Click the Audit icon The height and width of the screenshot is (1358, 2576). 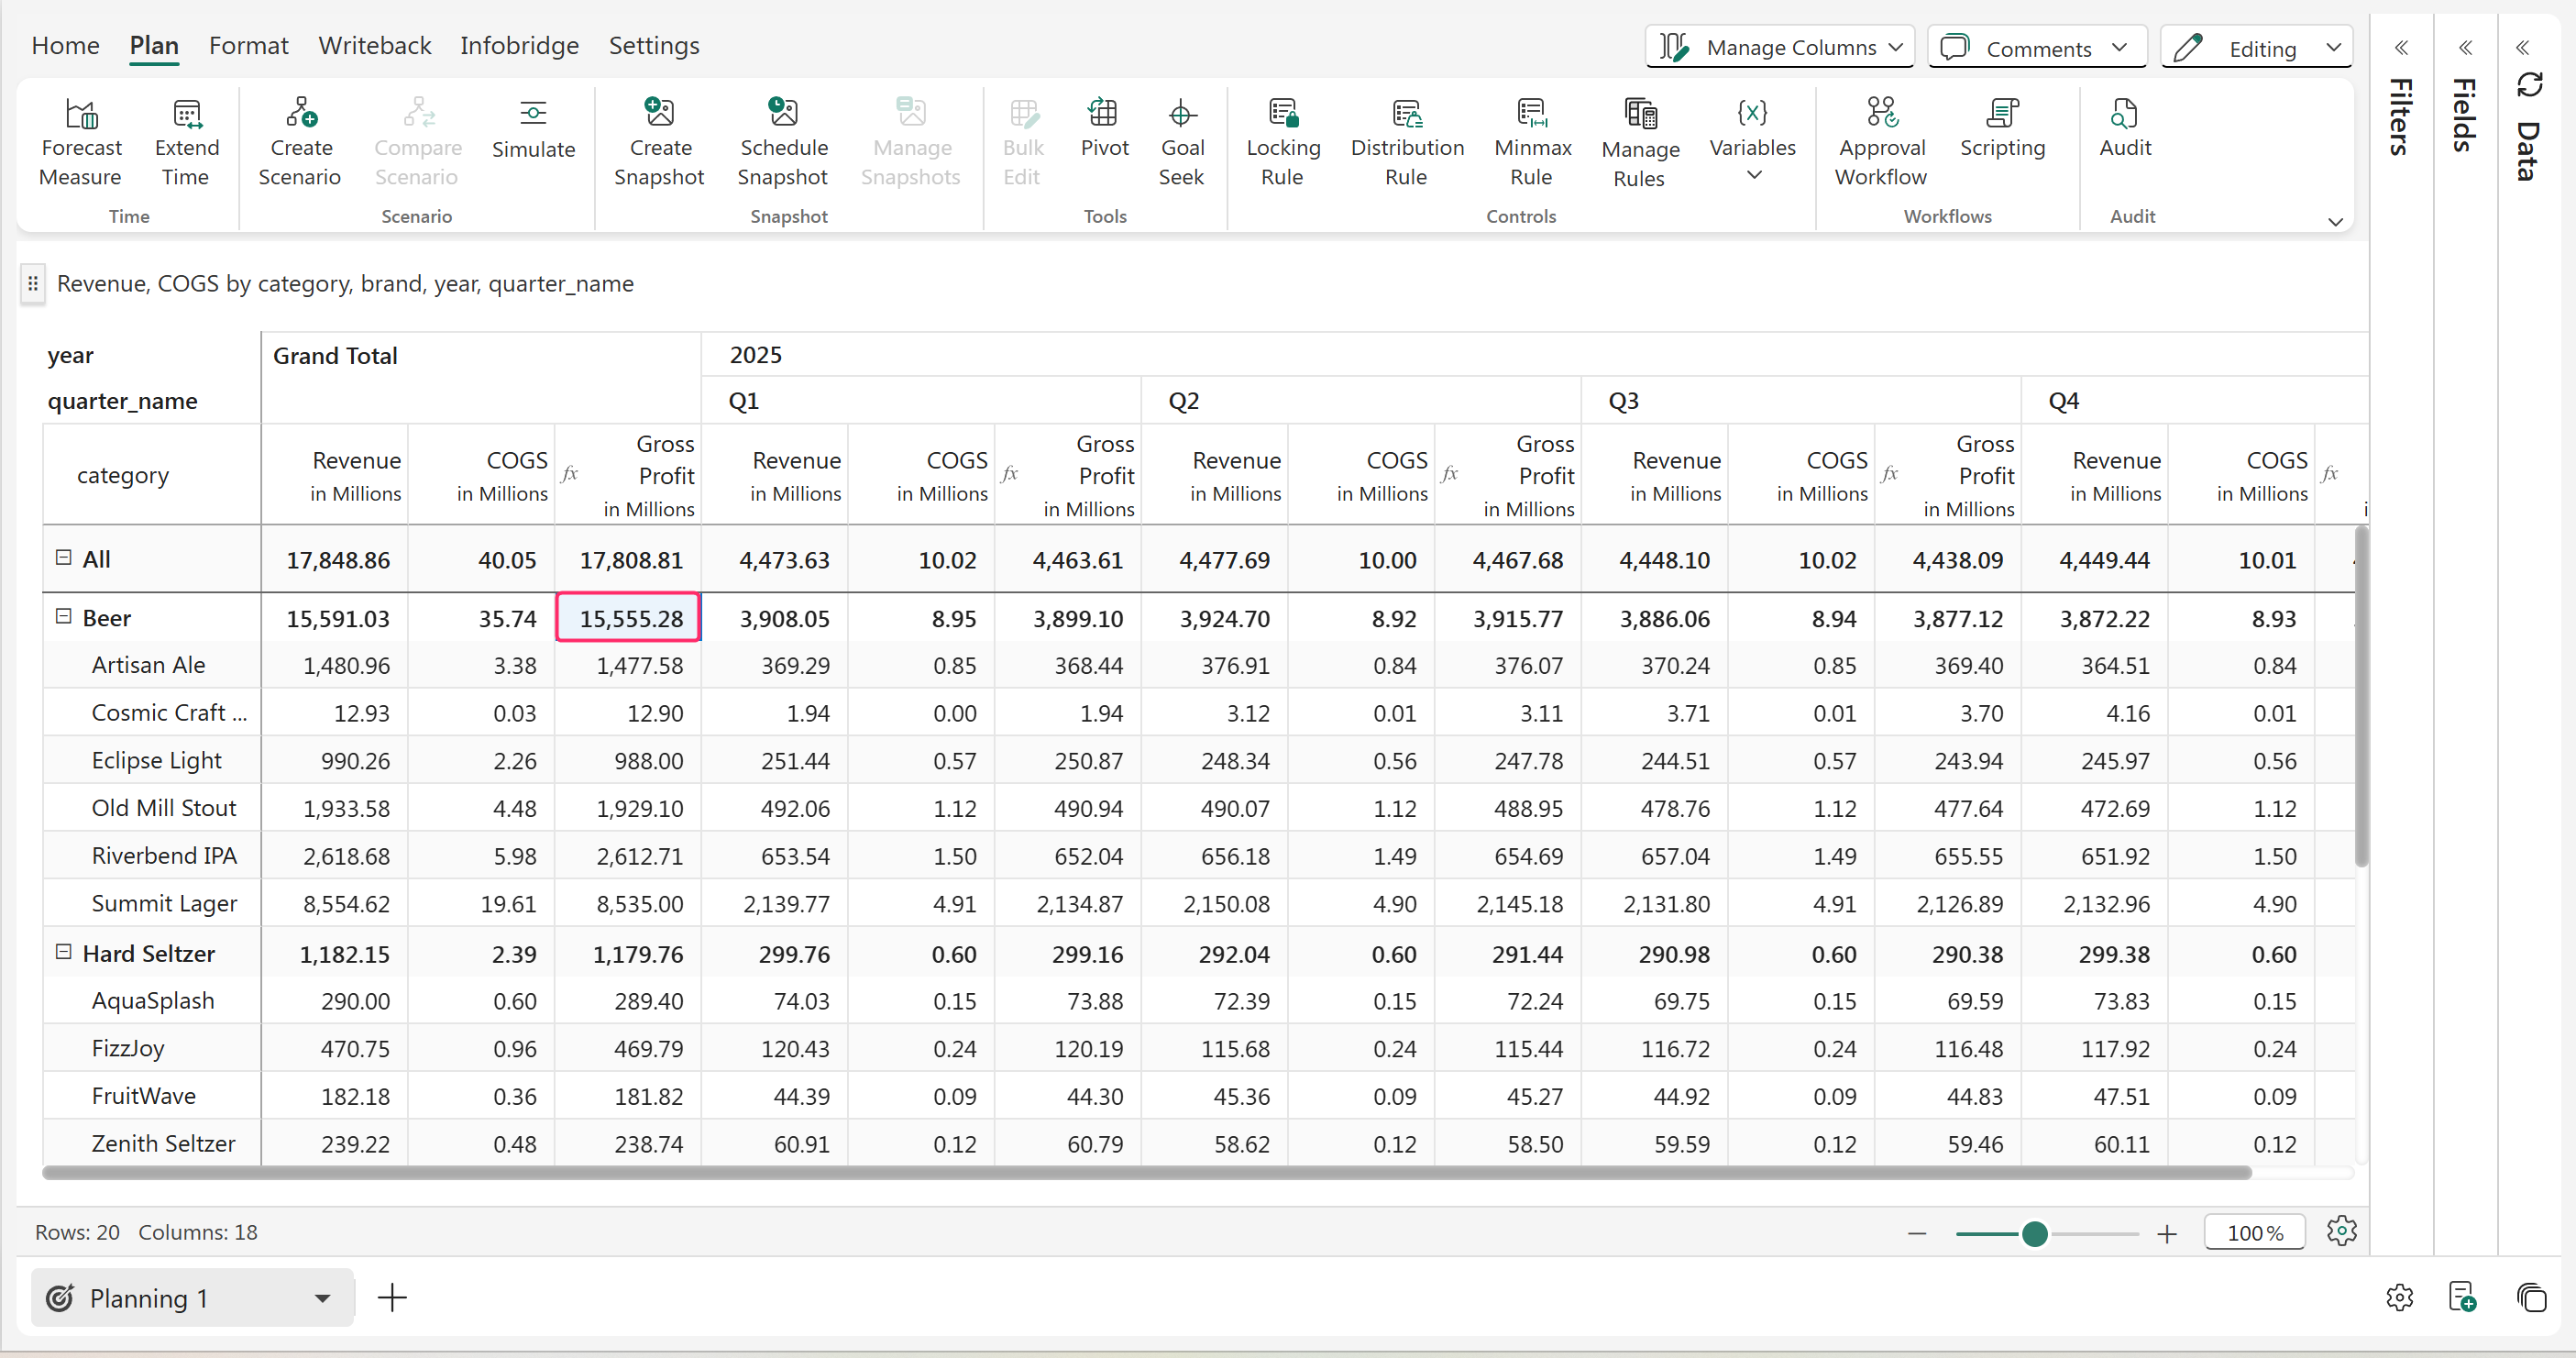(x=2124, y=113)
